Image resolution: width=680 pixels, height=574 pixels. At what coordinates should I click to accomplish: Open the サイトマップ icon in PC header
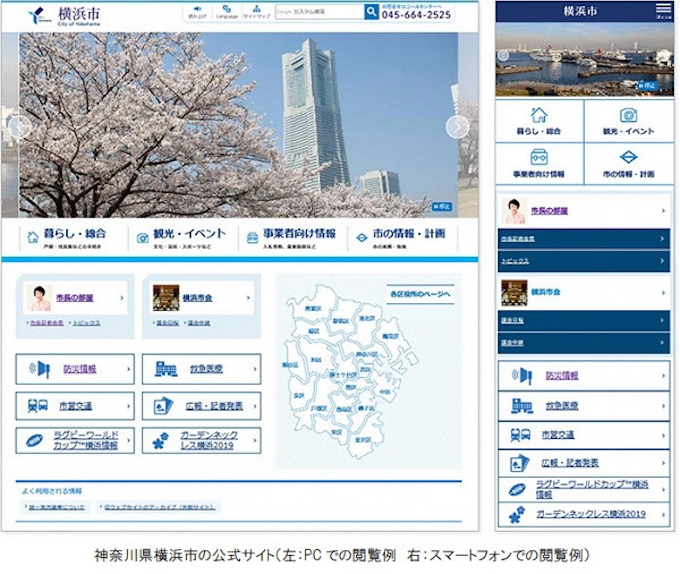coord(256,13)
